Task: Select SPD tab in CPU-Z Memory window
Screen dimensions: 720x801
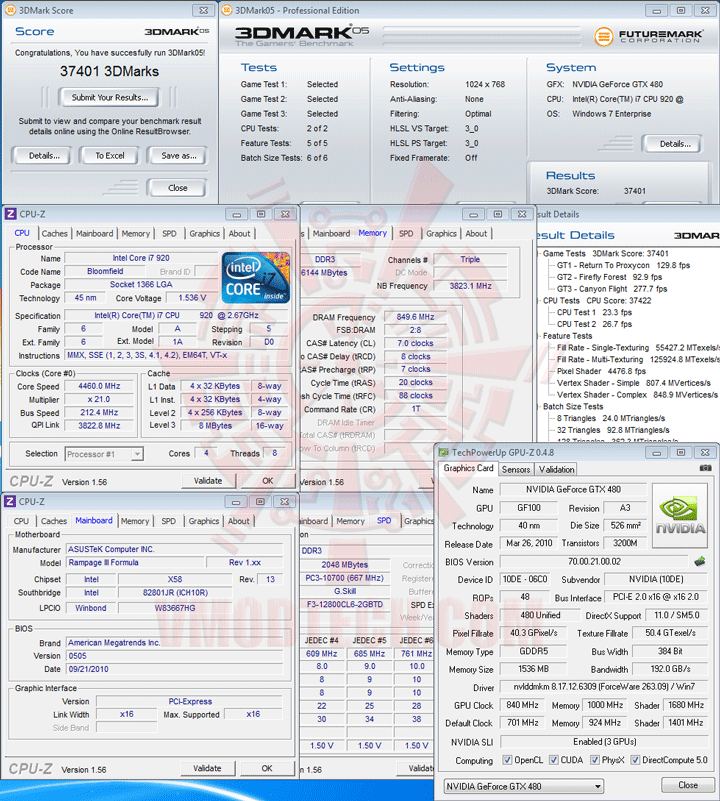Action: pos(406,233)
